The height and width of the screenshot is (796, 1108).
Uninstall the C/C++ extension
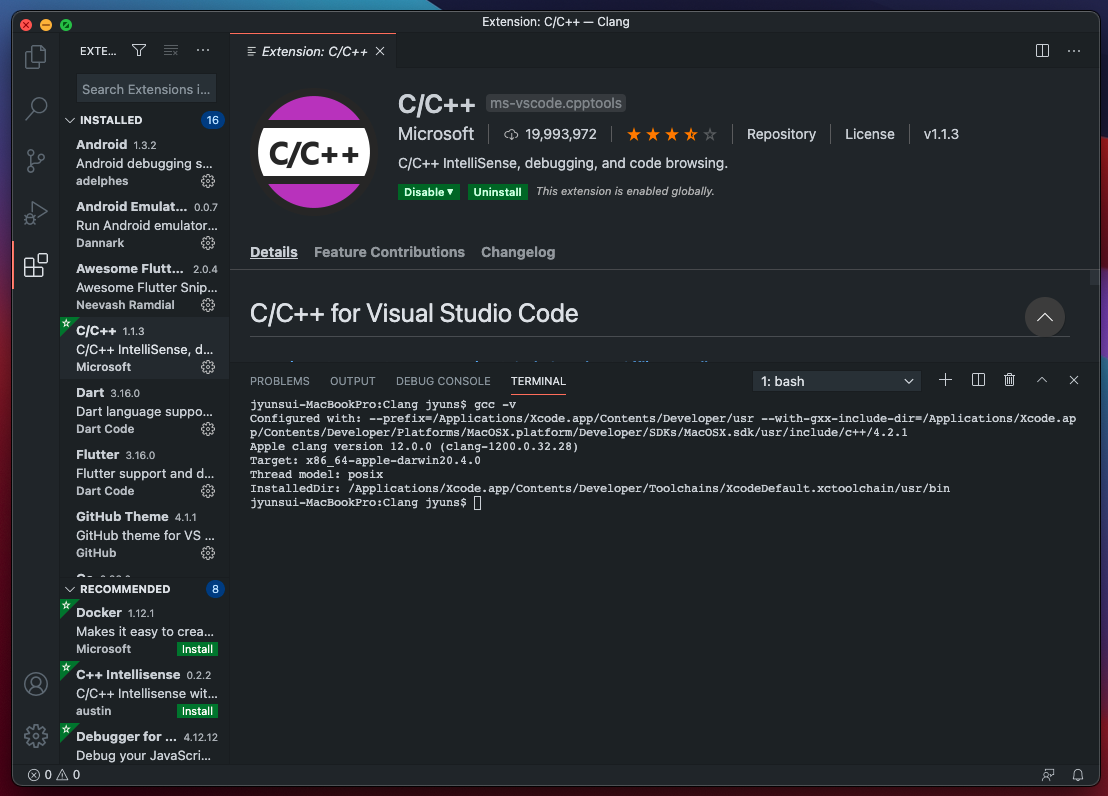[497, 192]
